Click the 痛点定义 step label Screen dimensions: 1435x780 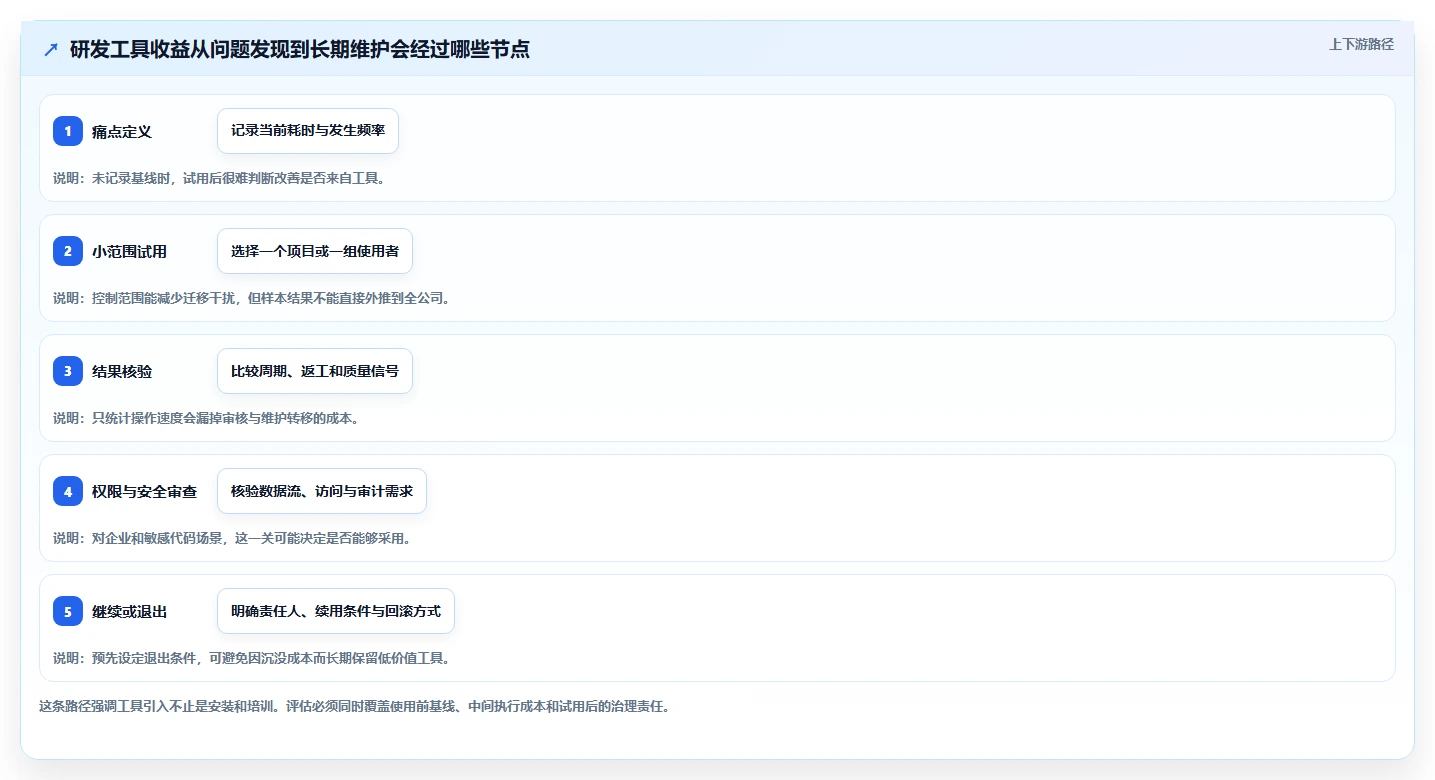(122, 131)
